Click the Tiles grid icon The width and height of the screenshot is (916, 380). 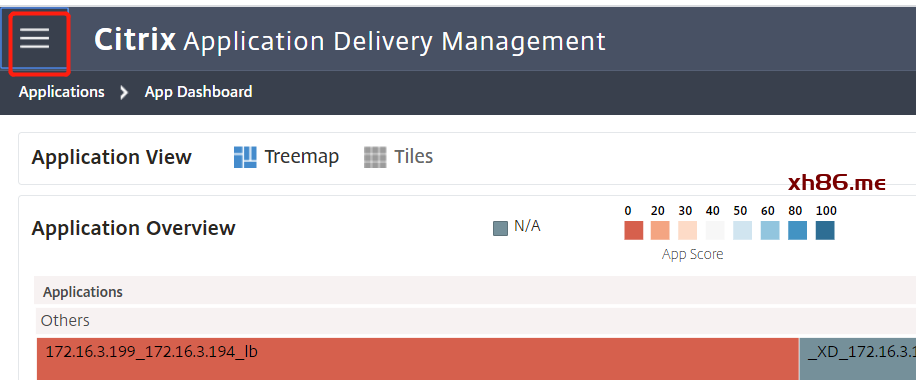[375, 157]
